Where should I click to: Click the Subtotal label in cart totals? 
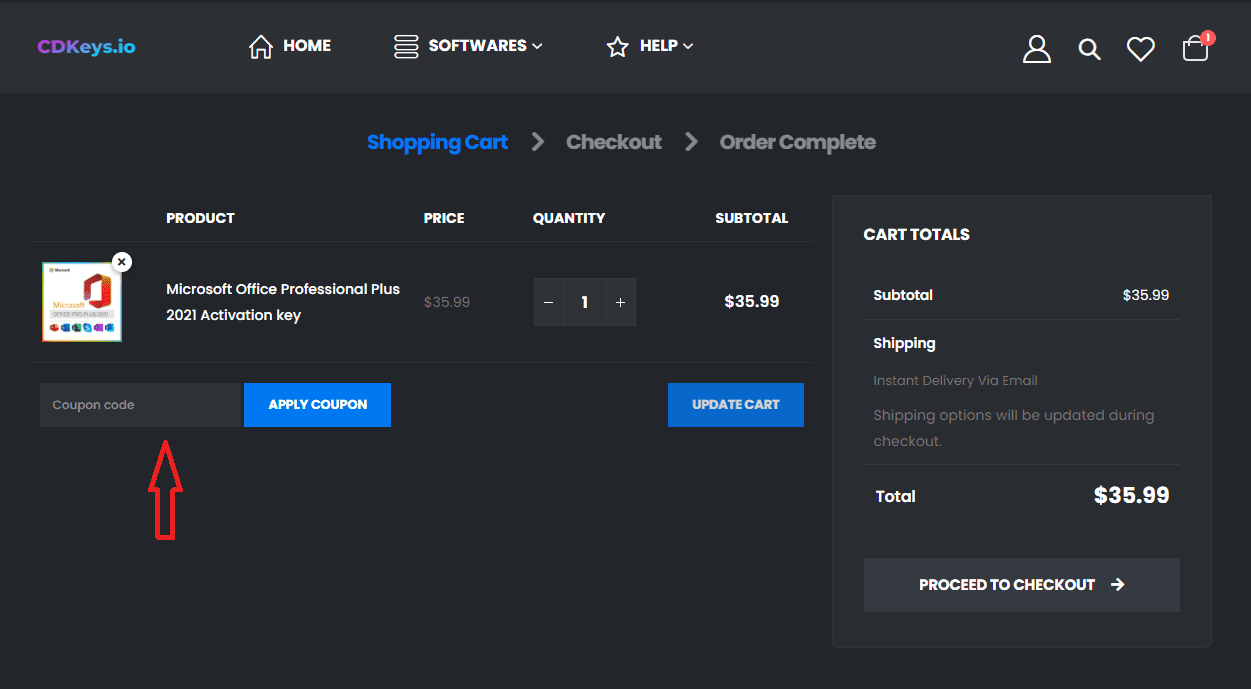(903, 295)
